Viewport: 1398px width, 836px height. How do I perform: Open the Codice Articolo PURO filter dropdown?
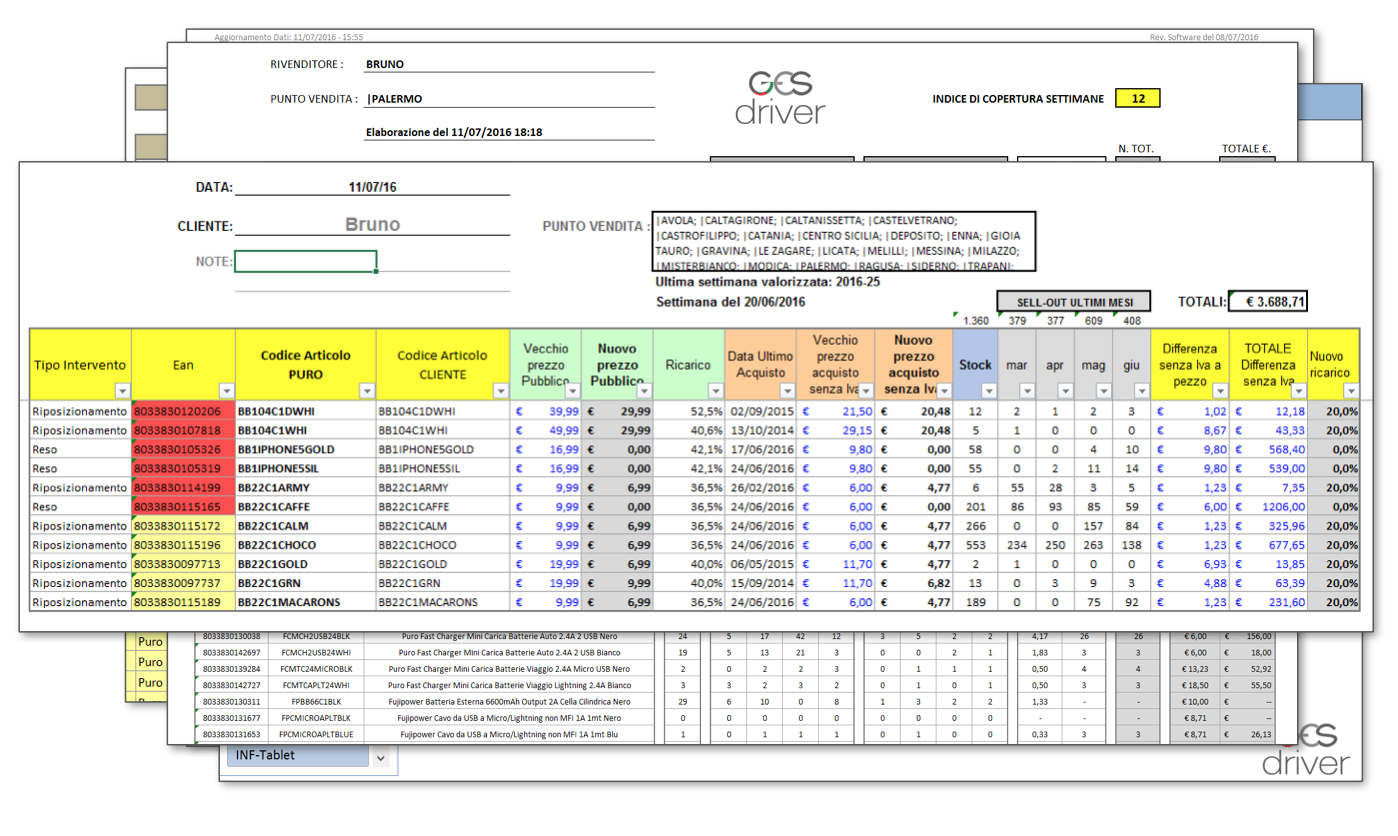coord(367,391)
